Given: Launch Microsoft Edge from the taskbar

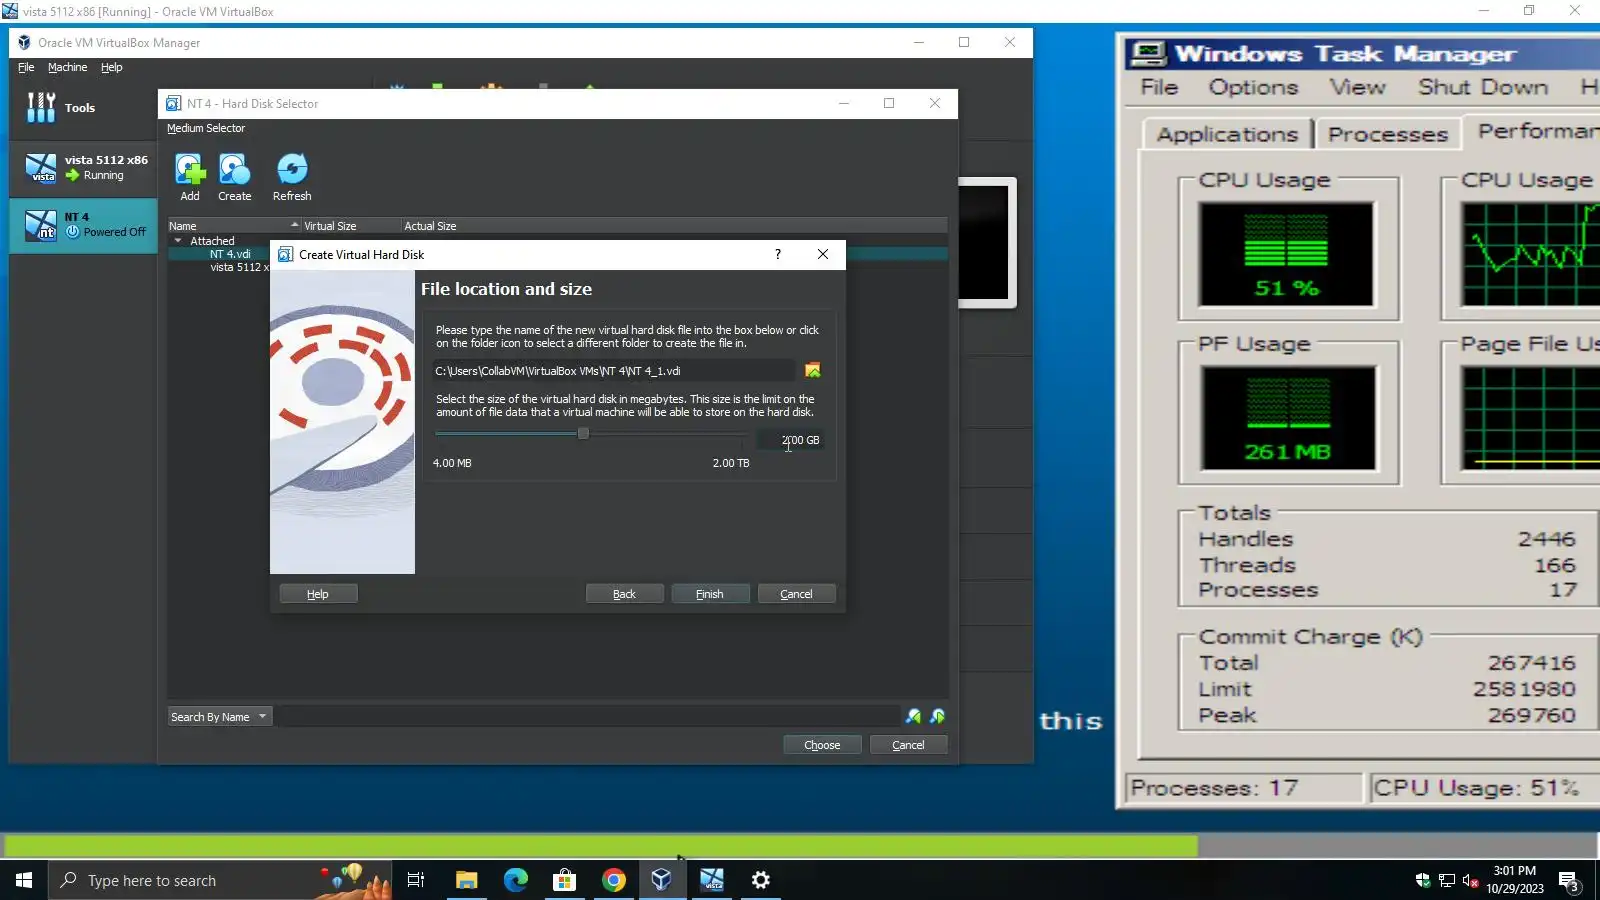Looking at the screenshot, I should coord(515,880).
